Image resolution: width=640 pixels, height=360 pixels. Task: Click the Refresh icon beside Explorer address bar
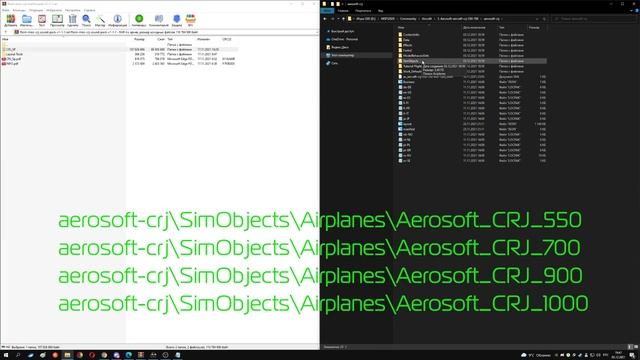coord(544,19)
